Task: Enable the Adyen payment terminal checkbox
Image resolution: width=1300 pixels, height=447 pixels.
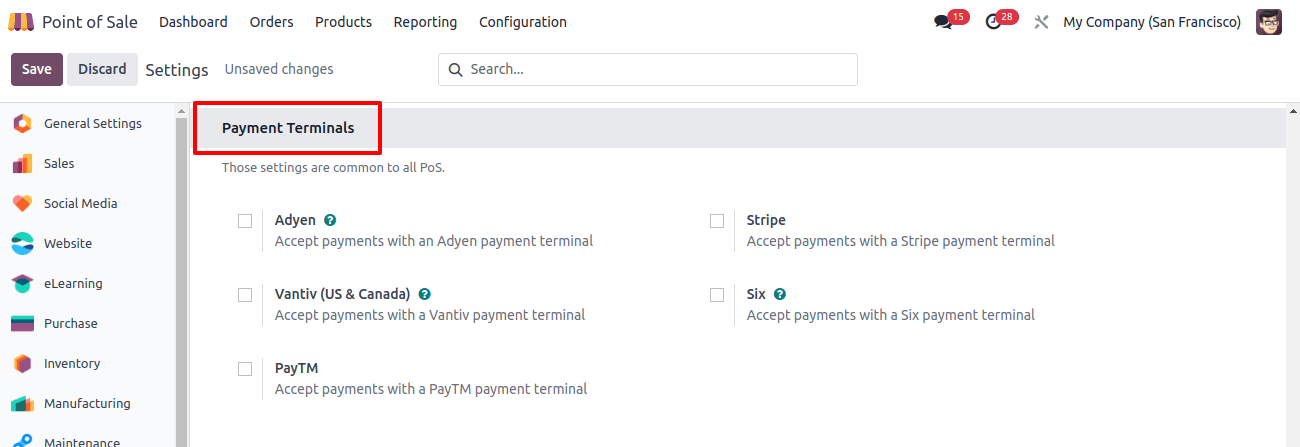Action: [245, 221]
